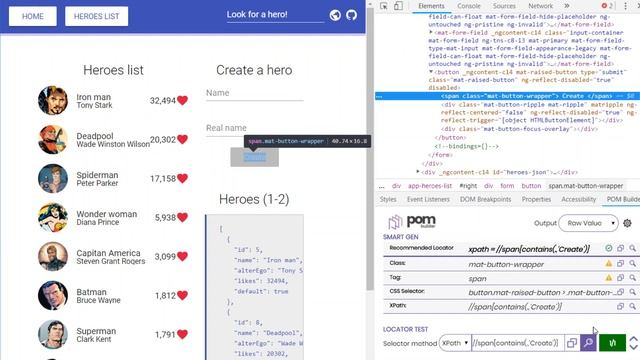Screen dimensions: 640x360
Task: Copy the Tag locator value
Action: click(620, 278)
